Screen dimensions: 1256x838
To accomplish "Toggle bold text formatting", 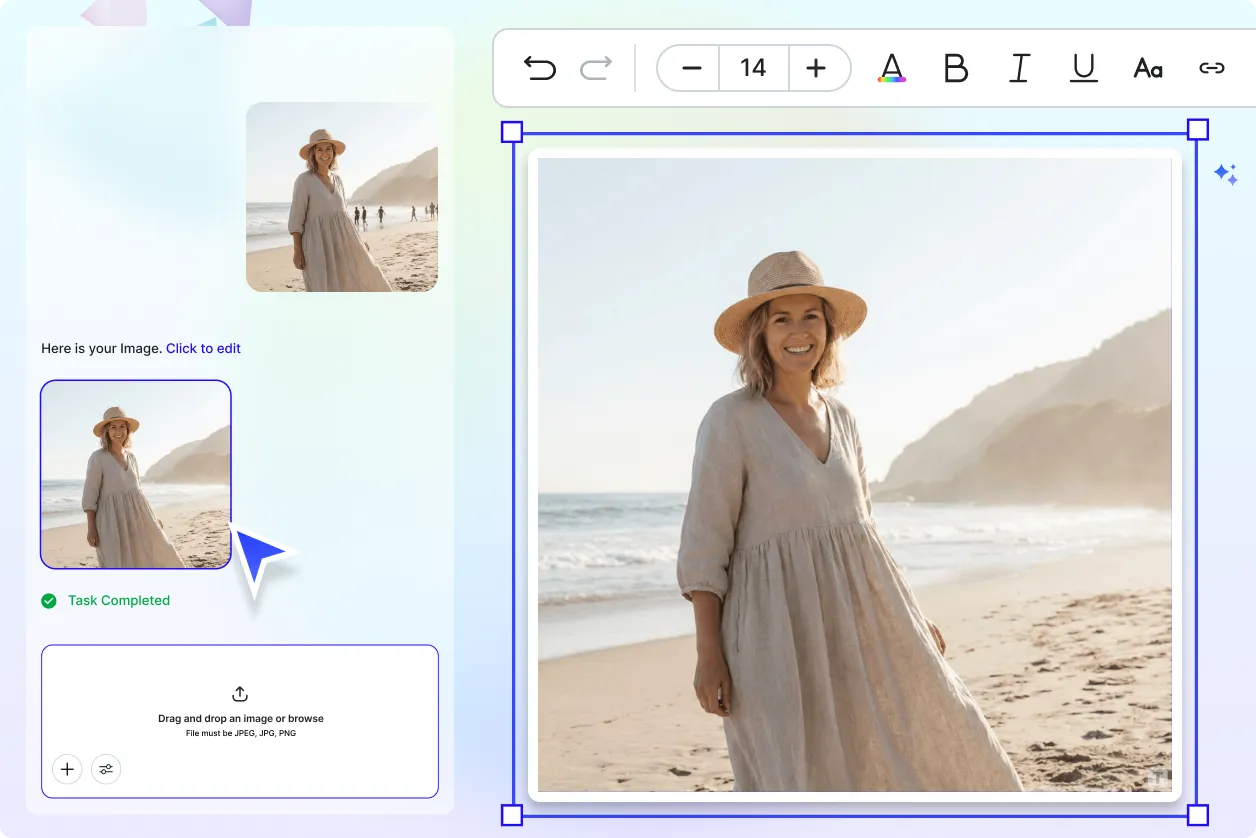I will 955,68.
